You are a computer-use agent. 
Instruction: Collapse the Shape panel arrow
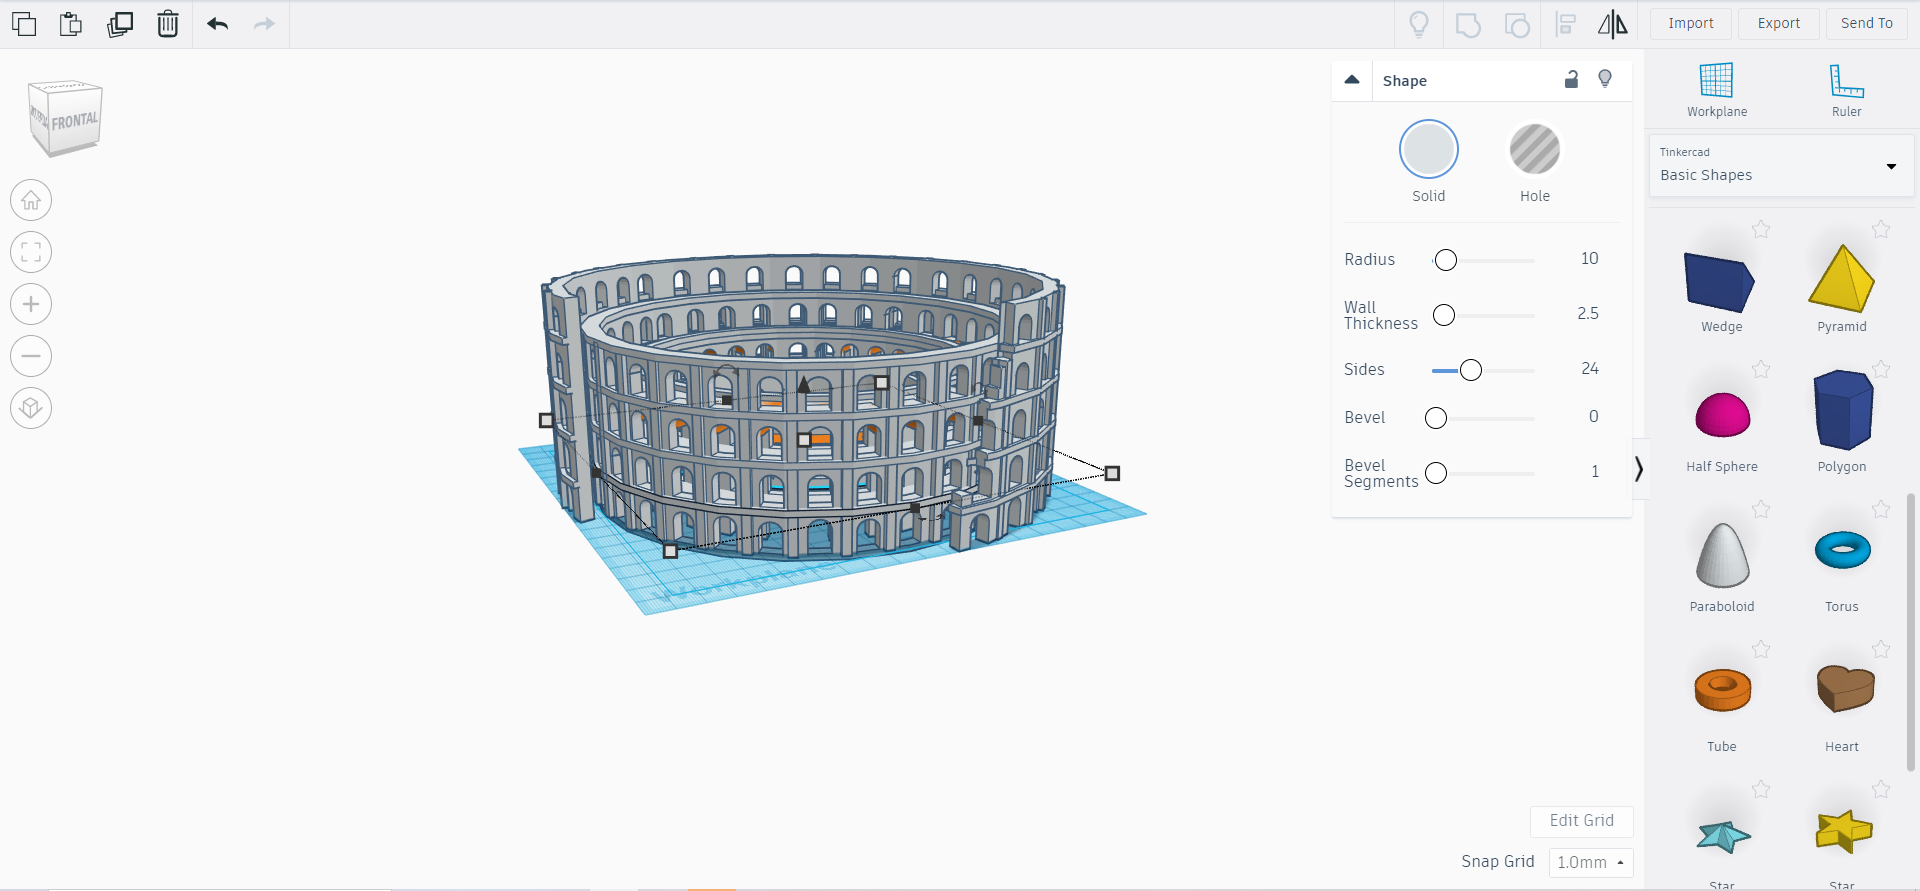tap(1352, 80)
